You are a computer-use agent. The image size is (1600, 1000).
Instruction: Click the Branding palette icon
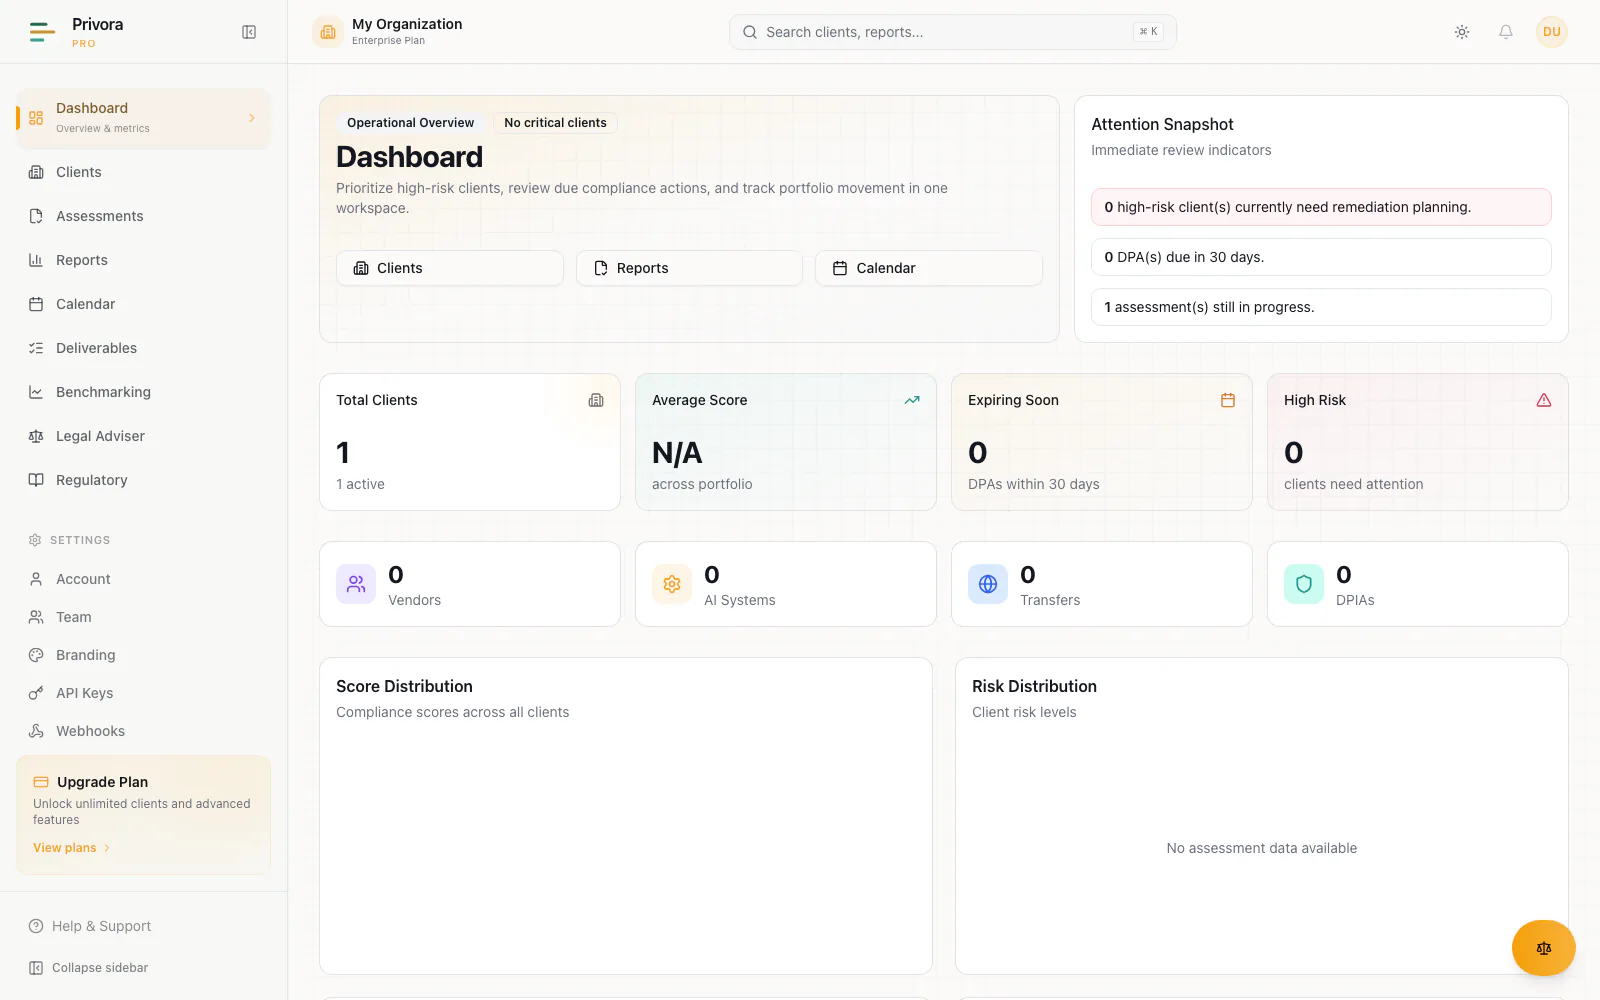coord(36,655)
